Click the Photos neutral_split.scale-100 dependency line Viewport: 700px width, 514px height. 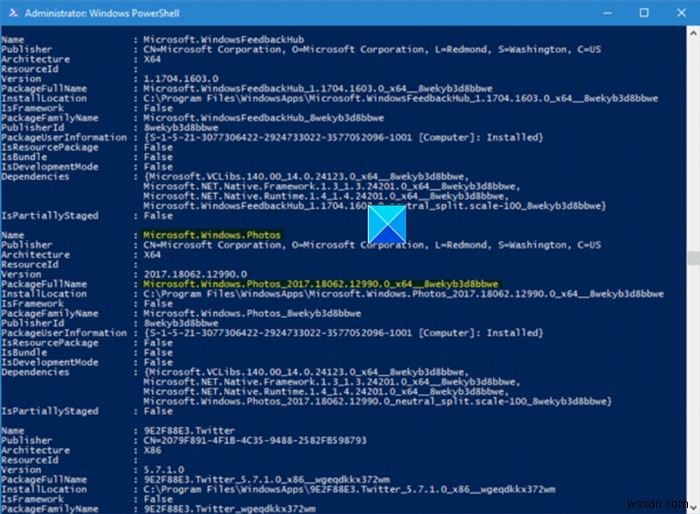click(377, 401)
